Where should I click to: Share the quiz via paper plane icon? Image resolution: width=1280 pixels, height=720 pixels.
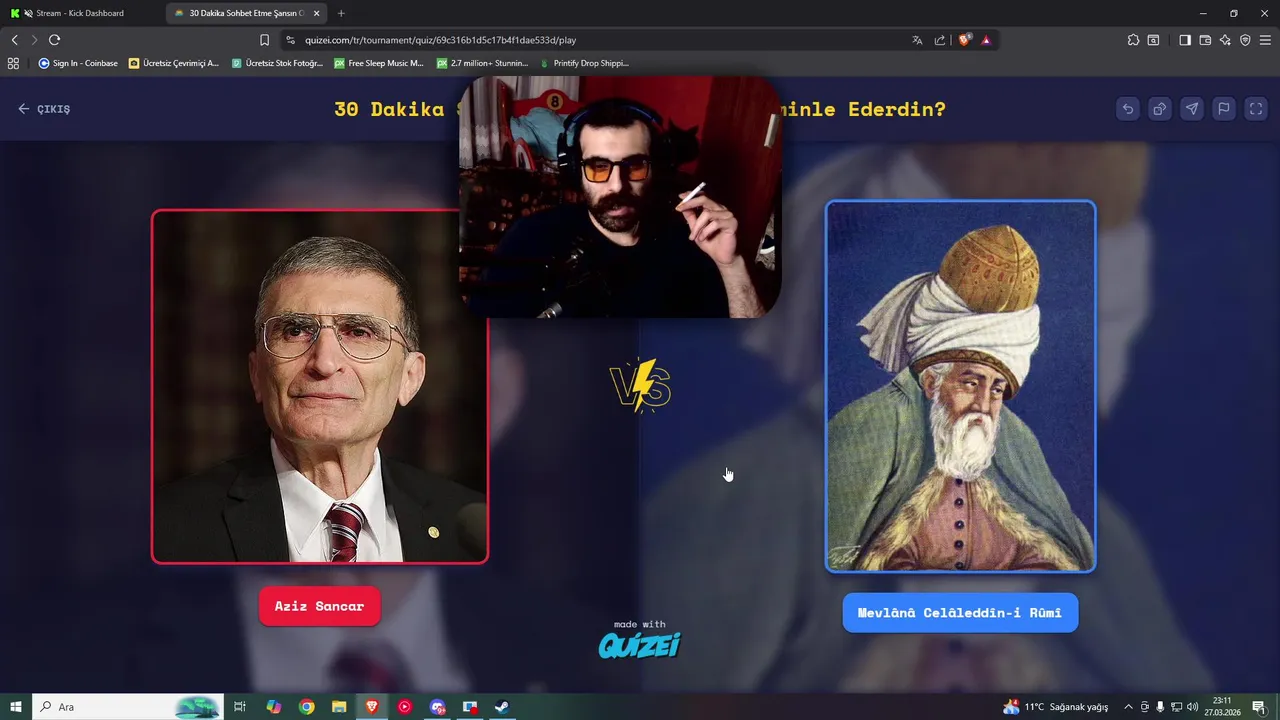[1191, 109]
